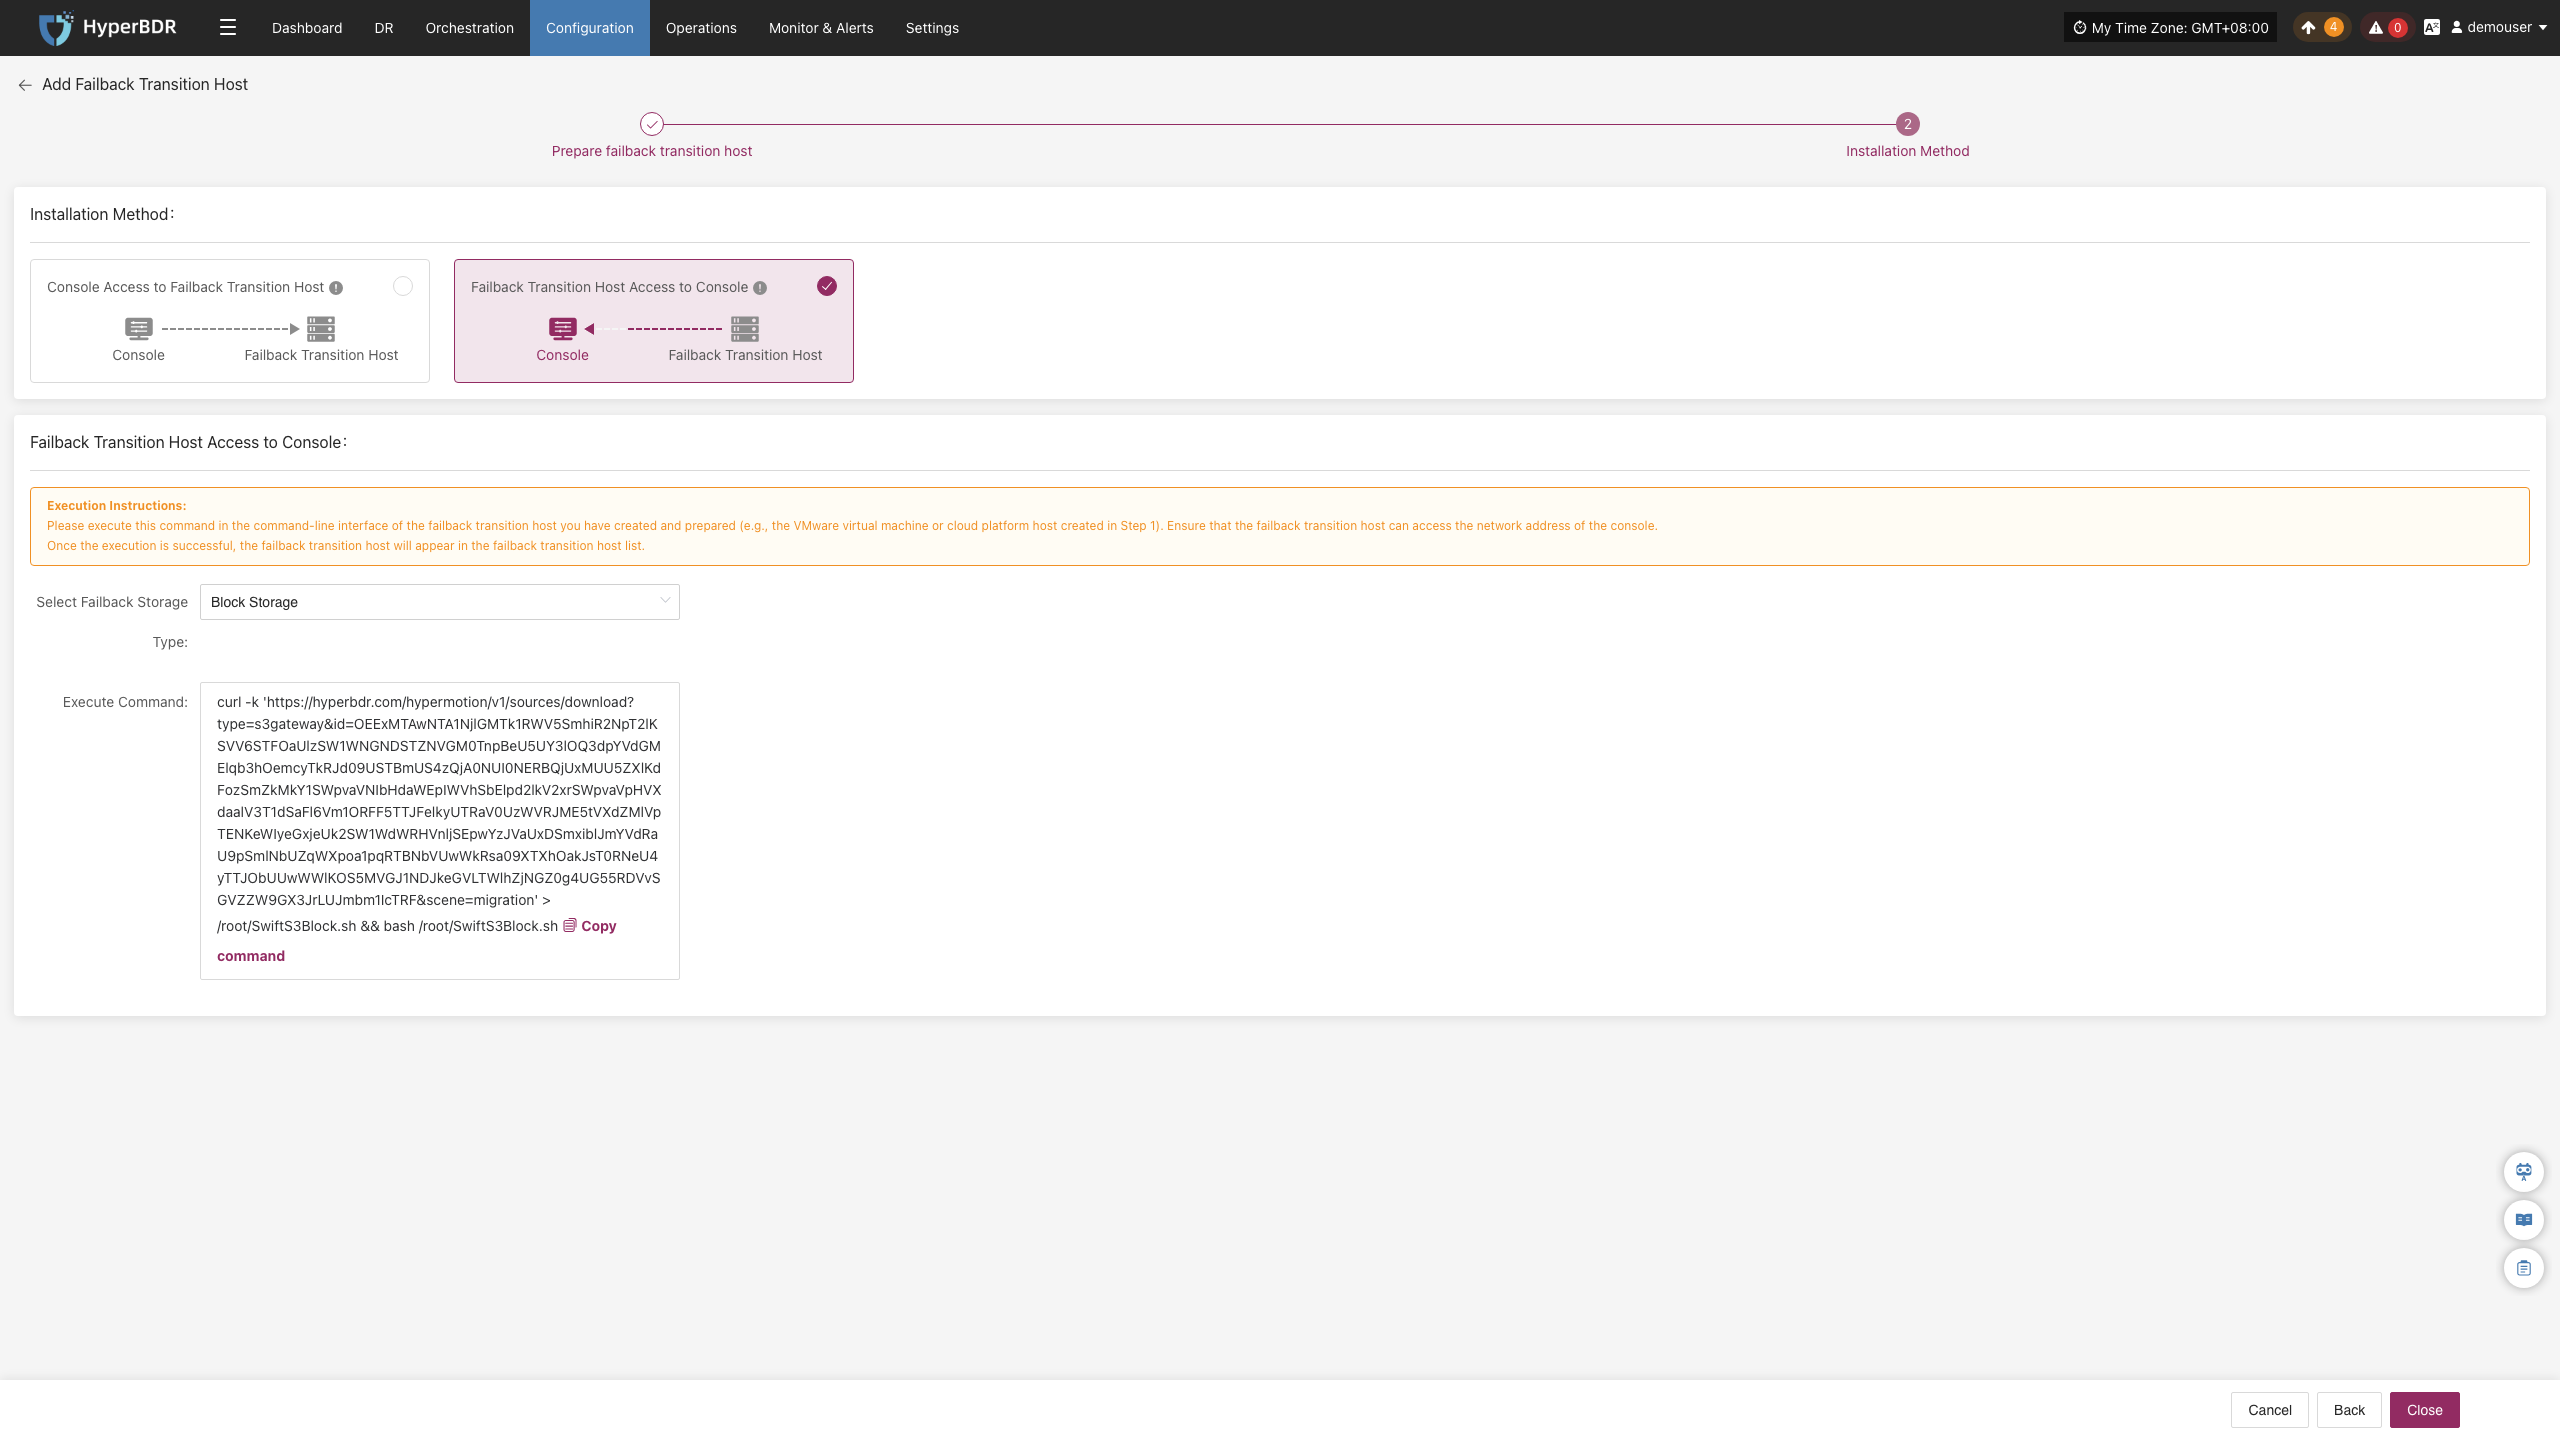Click the HyperBDR shield logo

tap(55, 28)
